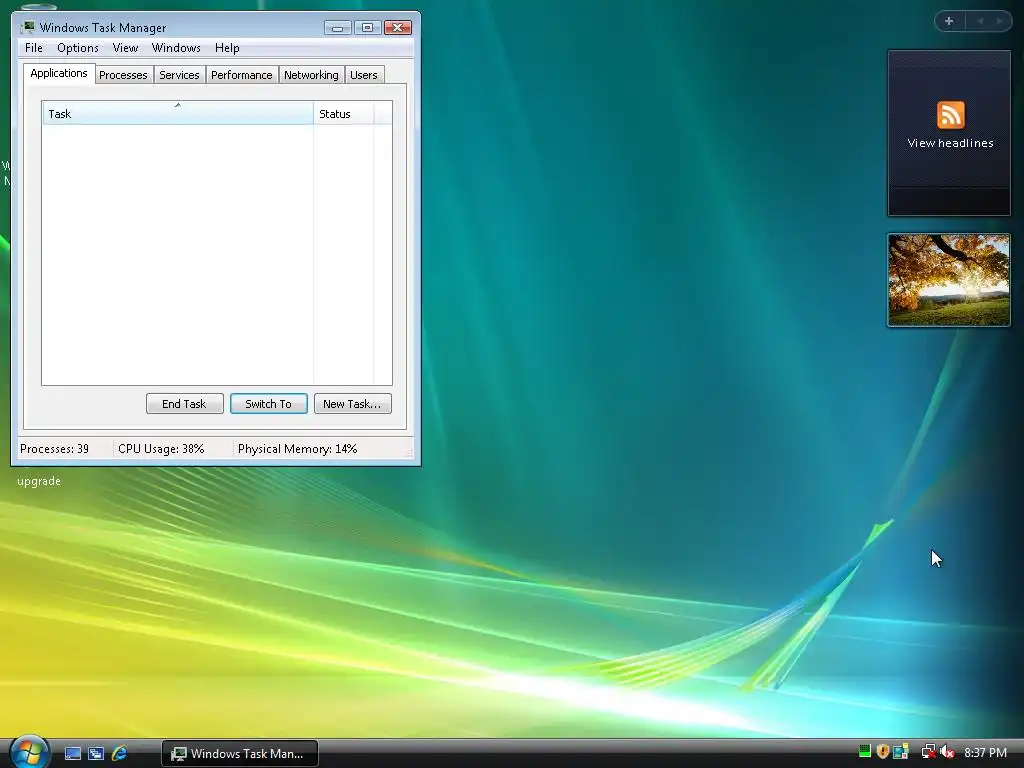Open the File menu
This screenshot has width=1024, height=768.
tap(34, 48)
